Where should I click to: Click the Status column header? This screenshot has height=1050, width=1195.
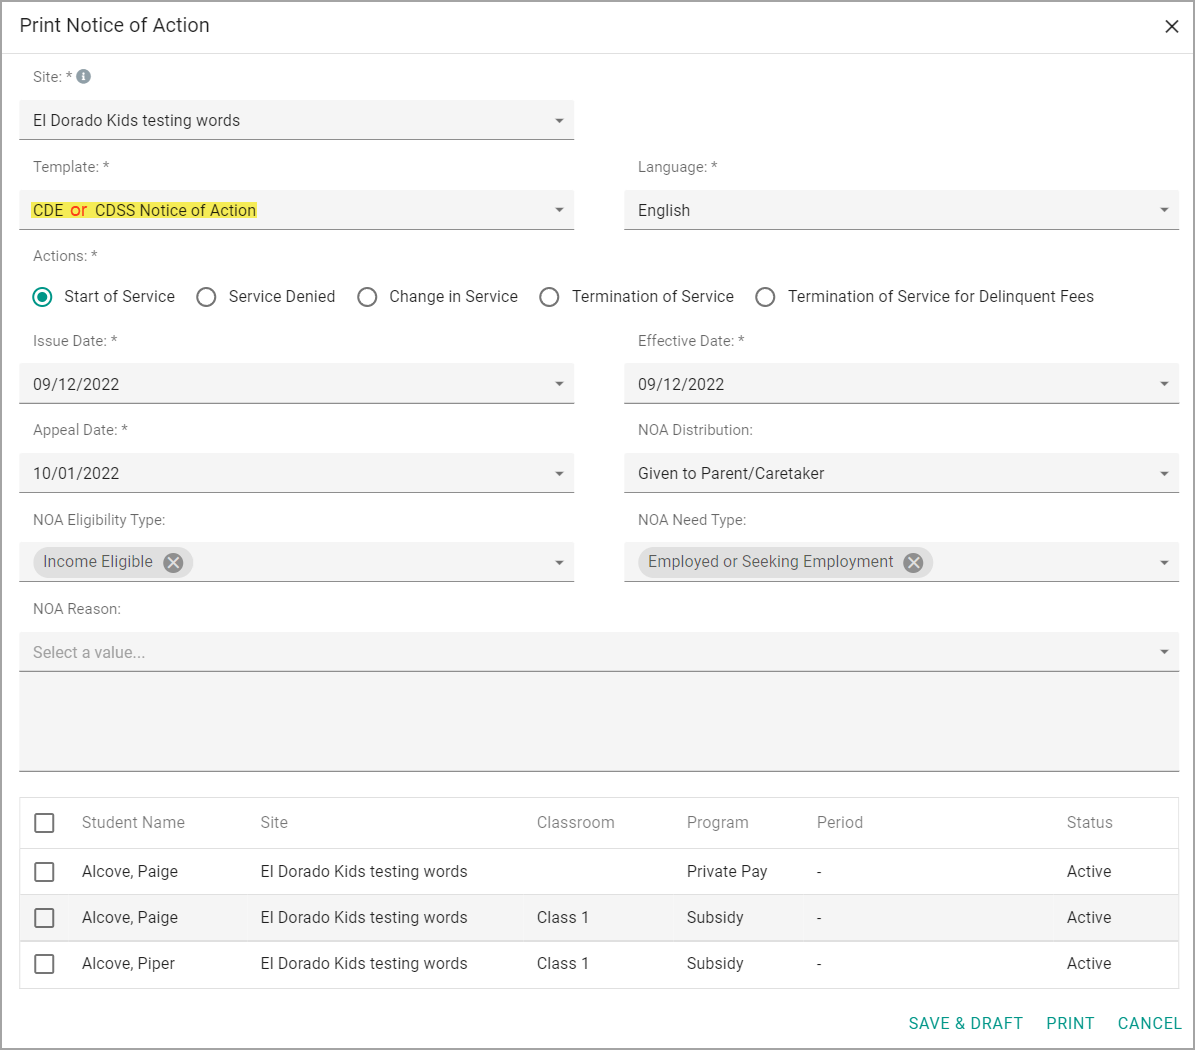tap(1089, 823)
